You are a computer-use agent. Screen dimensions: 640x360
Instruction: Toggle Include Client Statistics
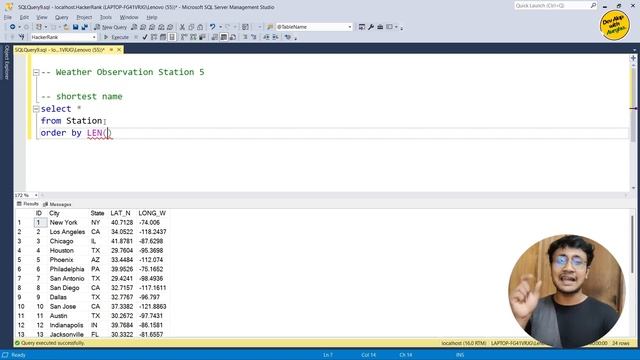pyautogui.click(x=202, y=37)
